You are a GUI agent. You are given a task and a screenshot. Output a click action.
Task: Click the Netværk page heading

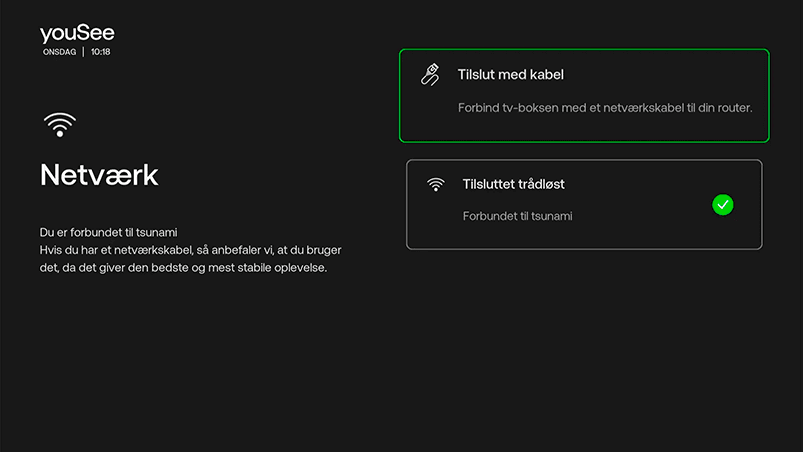99,176
